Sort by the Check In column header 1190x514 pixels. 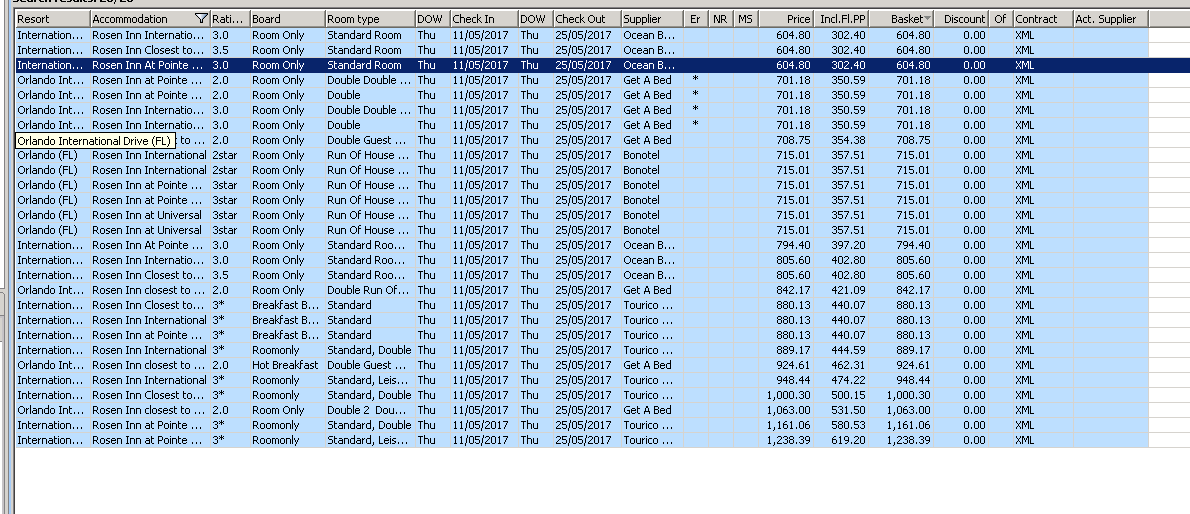pos(483,19)
